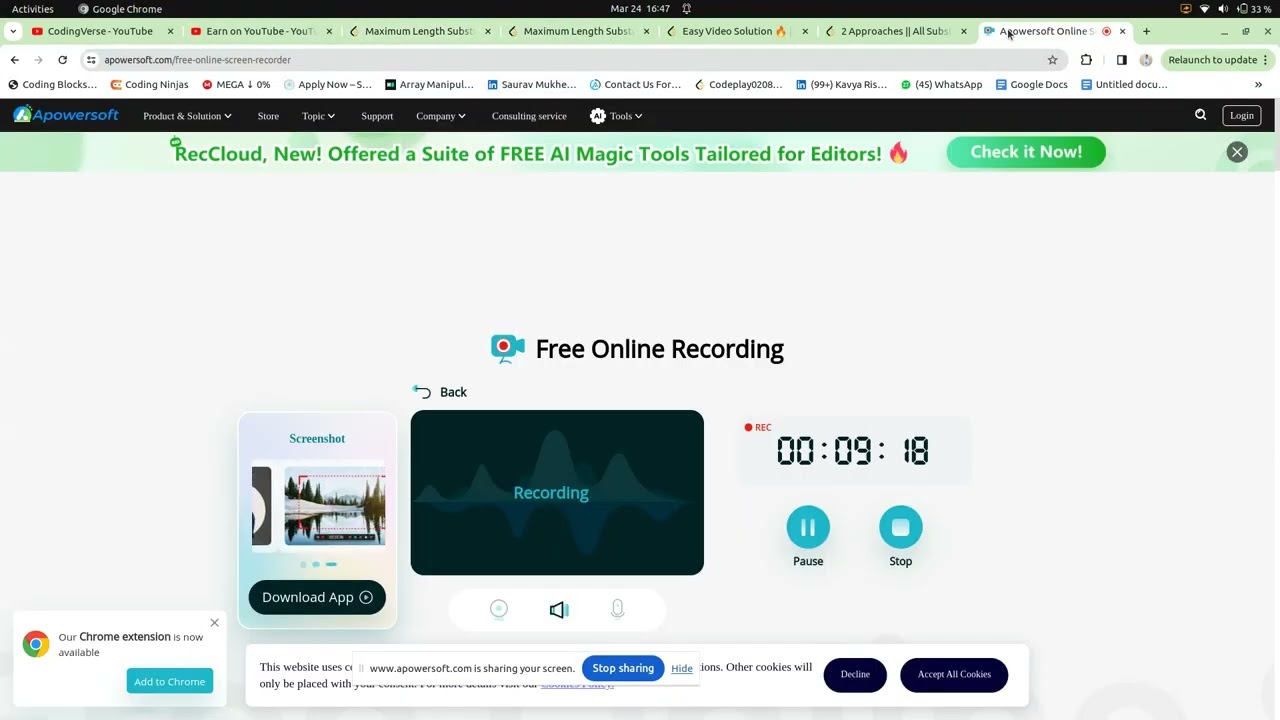The width and height of the screenshot is (1280, 720).
Task: Close the CodingVerse - YouTube tab
Action: pyautogui.click(x=170, y=31)
